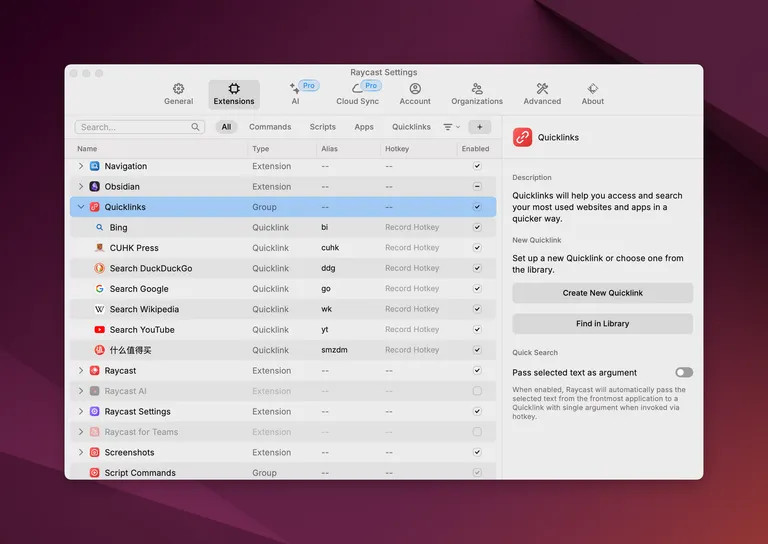Screen dimensions: 768x544
Task: Filter list by Commands tab
Action: 270,127
